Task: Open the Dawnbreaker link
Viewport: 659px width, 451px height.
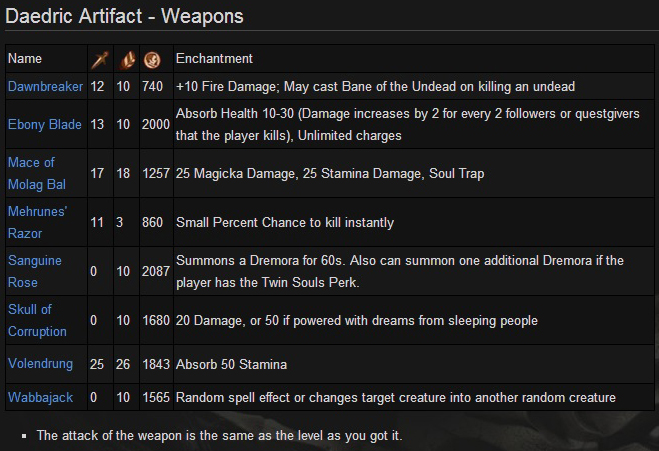Action: [x=46, y=87]
